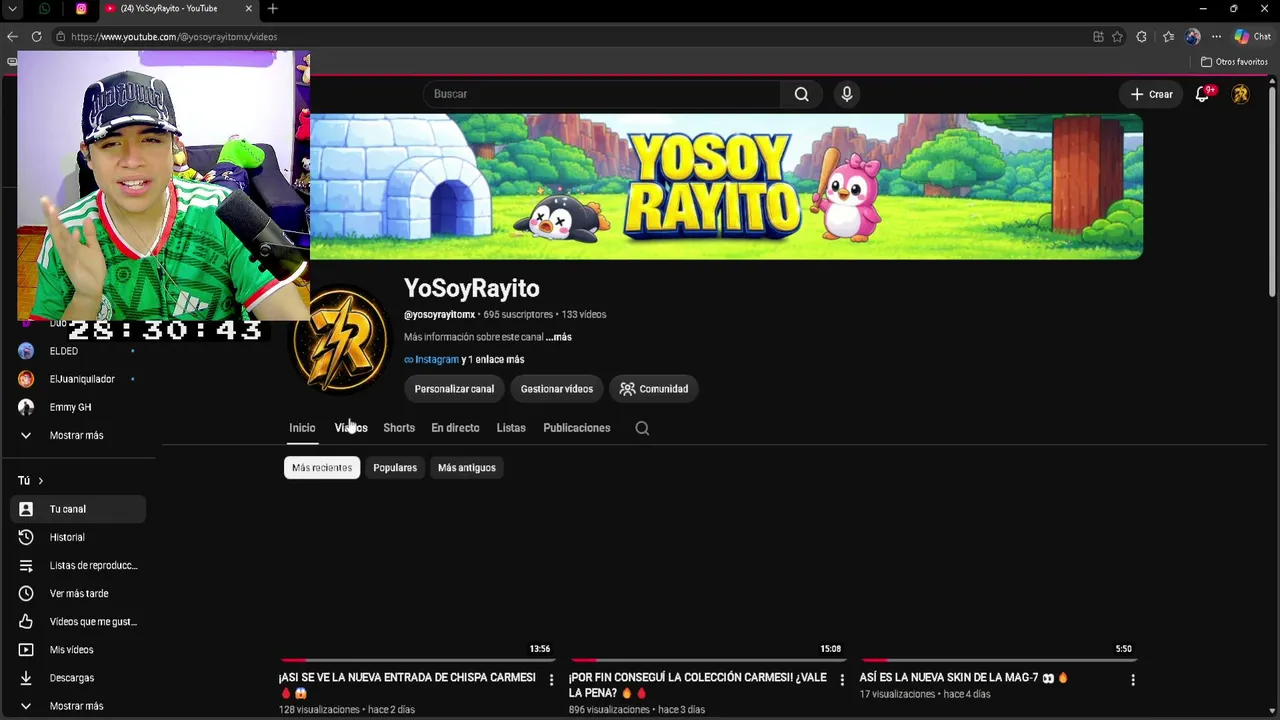Open the Comunidad button
This screenshot has width=1280, height=720.
tap(654, 389)
